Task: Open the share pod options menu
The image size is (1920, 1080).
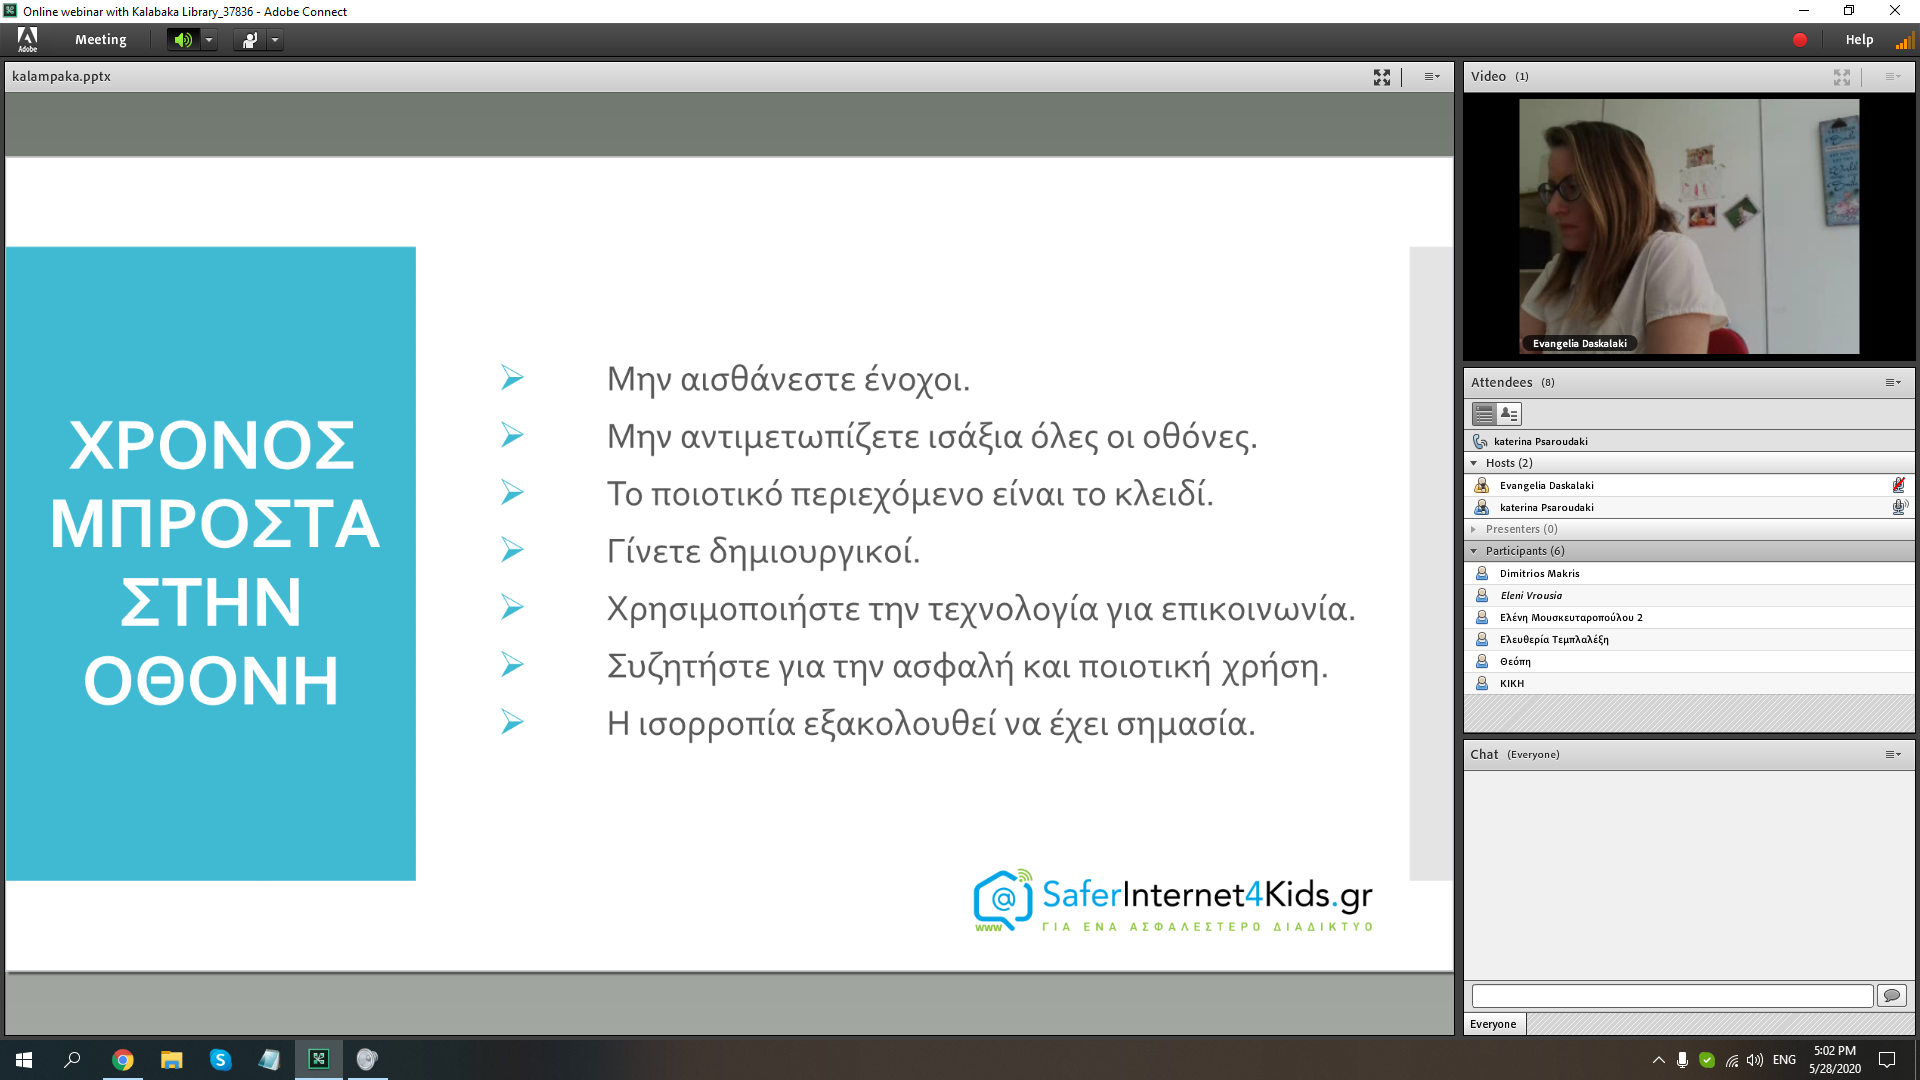Action: 1432,77
